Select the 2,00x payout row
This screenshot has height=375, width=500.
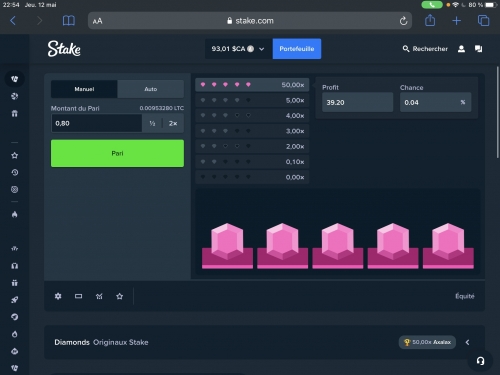point(252,146)
